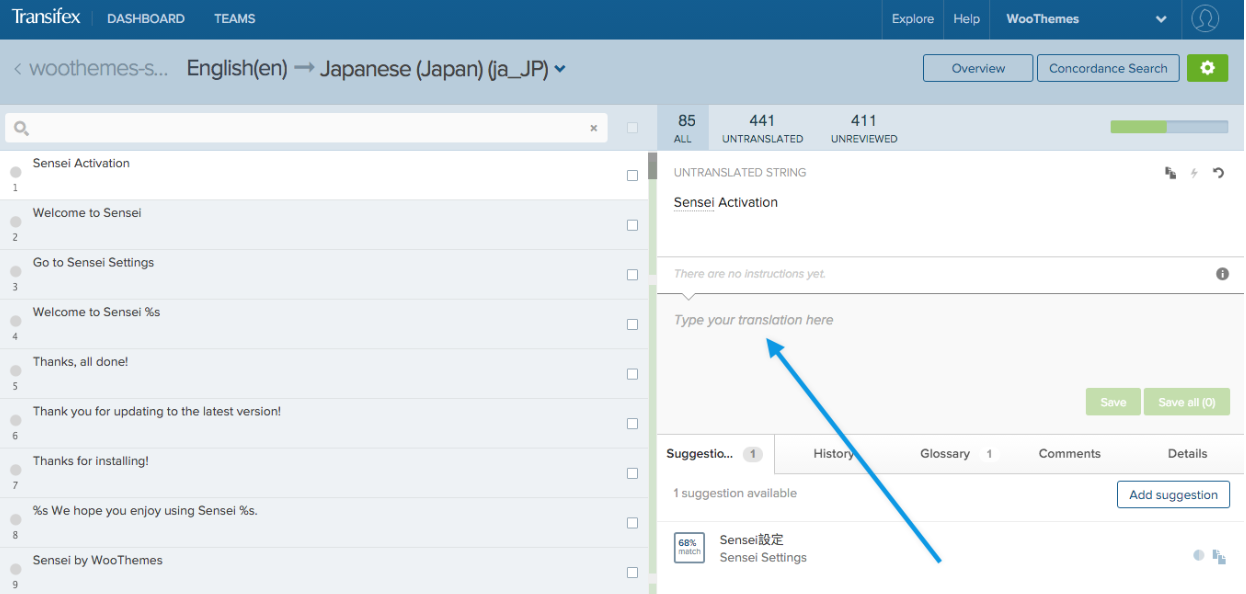Click the undo translation arrow icon
Screen dimensions: 1246x594
[1218, 173]
